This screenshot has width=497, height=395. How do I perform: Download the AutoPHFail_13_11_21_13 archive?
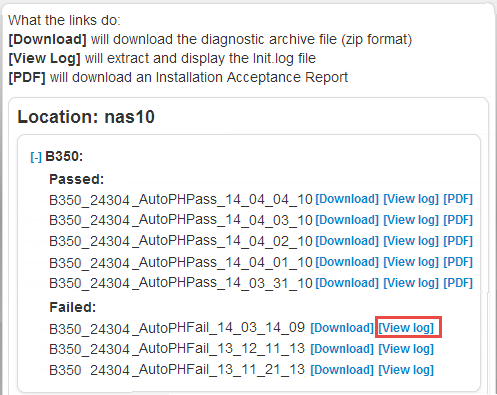(x=342, y=370)
